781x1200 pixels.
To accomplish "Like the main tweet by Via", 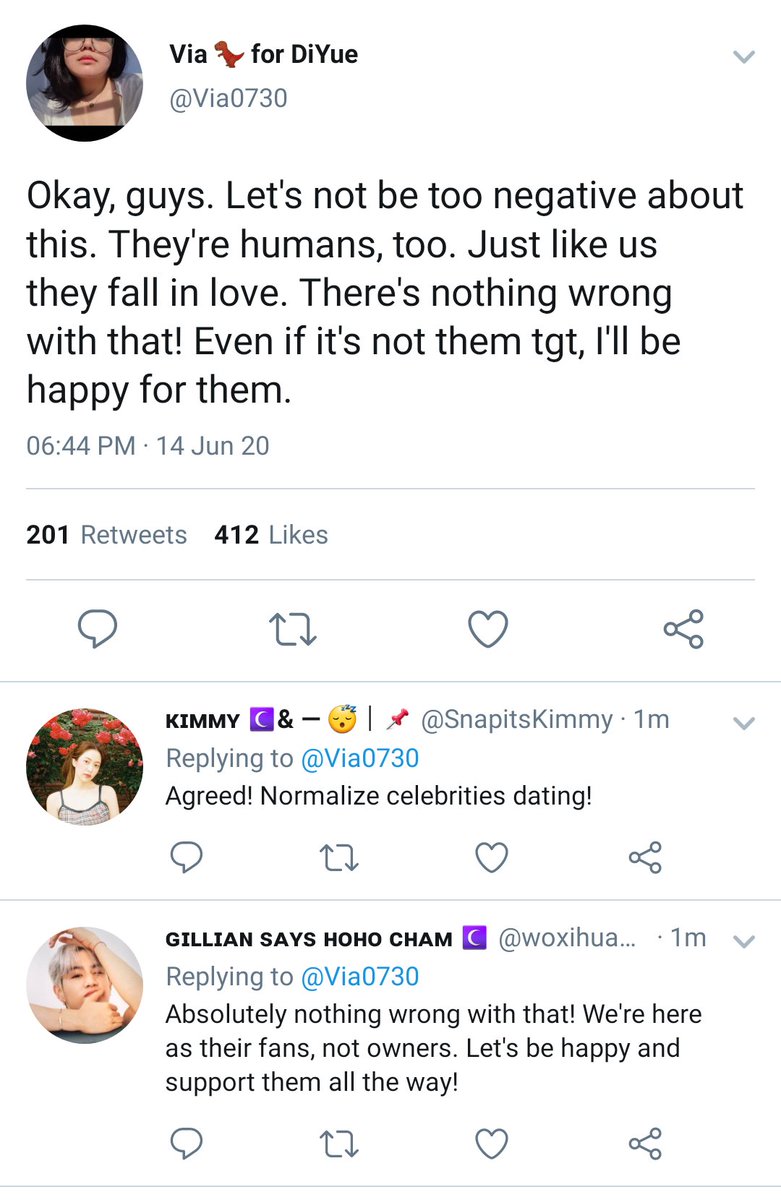I will click(488, 630).
